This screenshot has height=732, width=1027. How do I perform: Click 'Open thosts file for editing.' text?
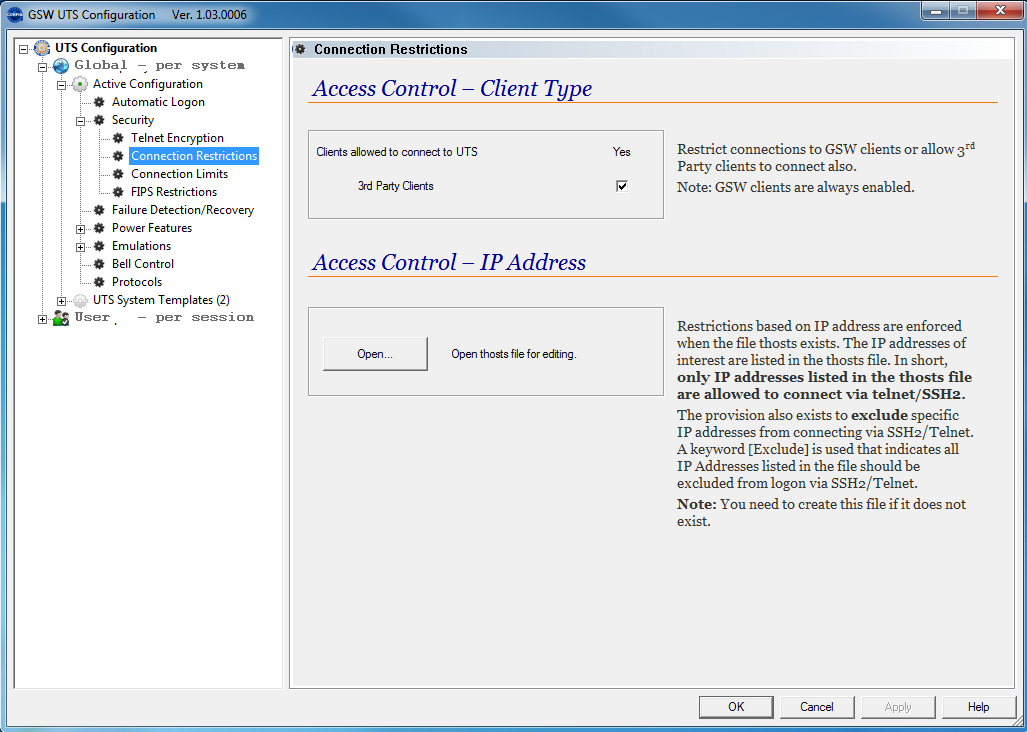point(514,354)
